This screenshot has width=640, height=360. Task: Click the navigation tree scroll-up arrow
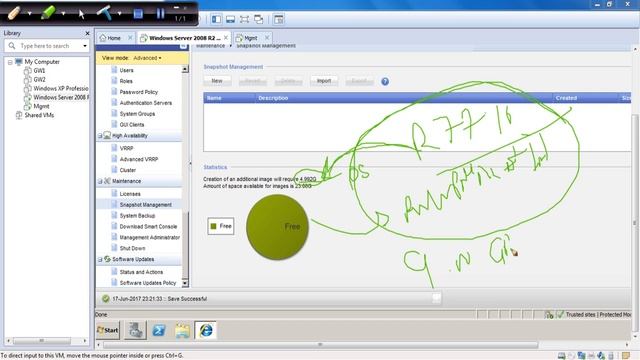(x=185, y=69)
